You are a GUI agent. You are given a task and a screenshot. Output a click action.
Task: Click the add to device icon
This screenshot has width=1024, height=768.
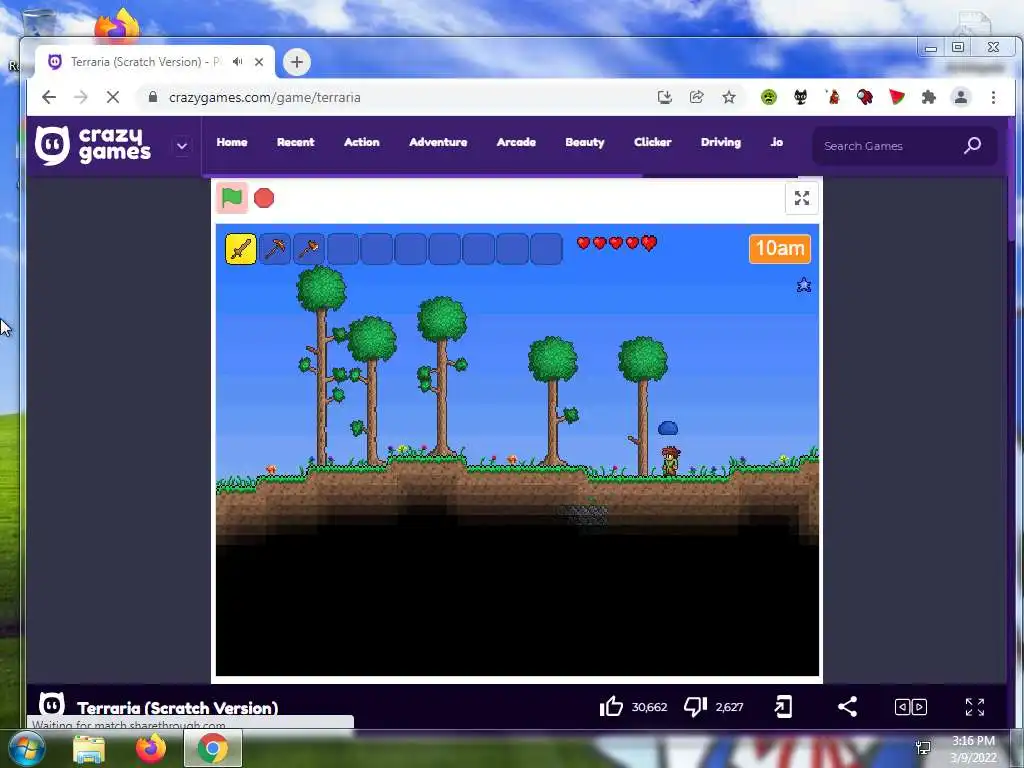[x=783, y=707]
